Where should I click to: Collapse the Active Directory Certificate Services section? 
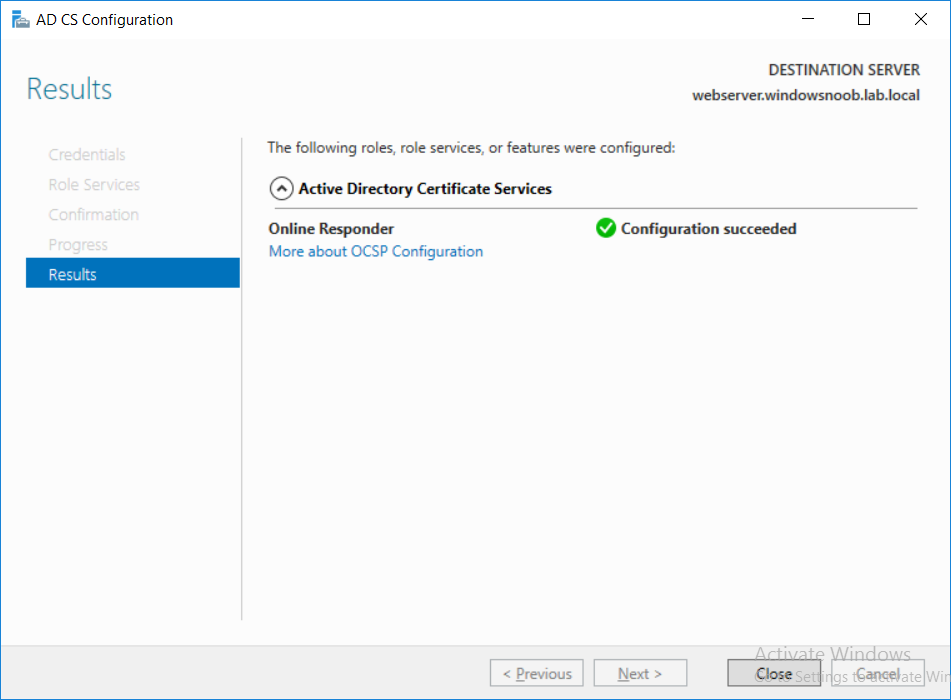coord(281,189)
